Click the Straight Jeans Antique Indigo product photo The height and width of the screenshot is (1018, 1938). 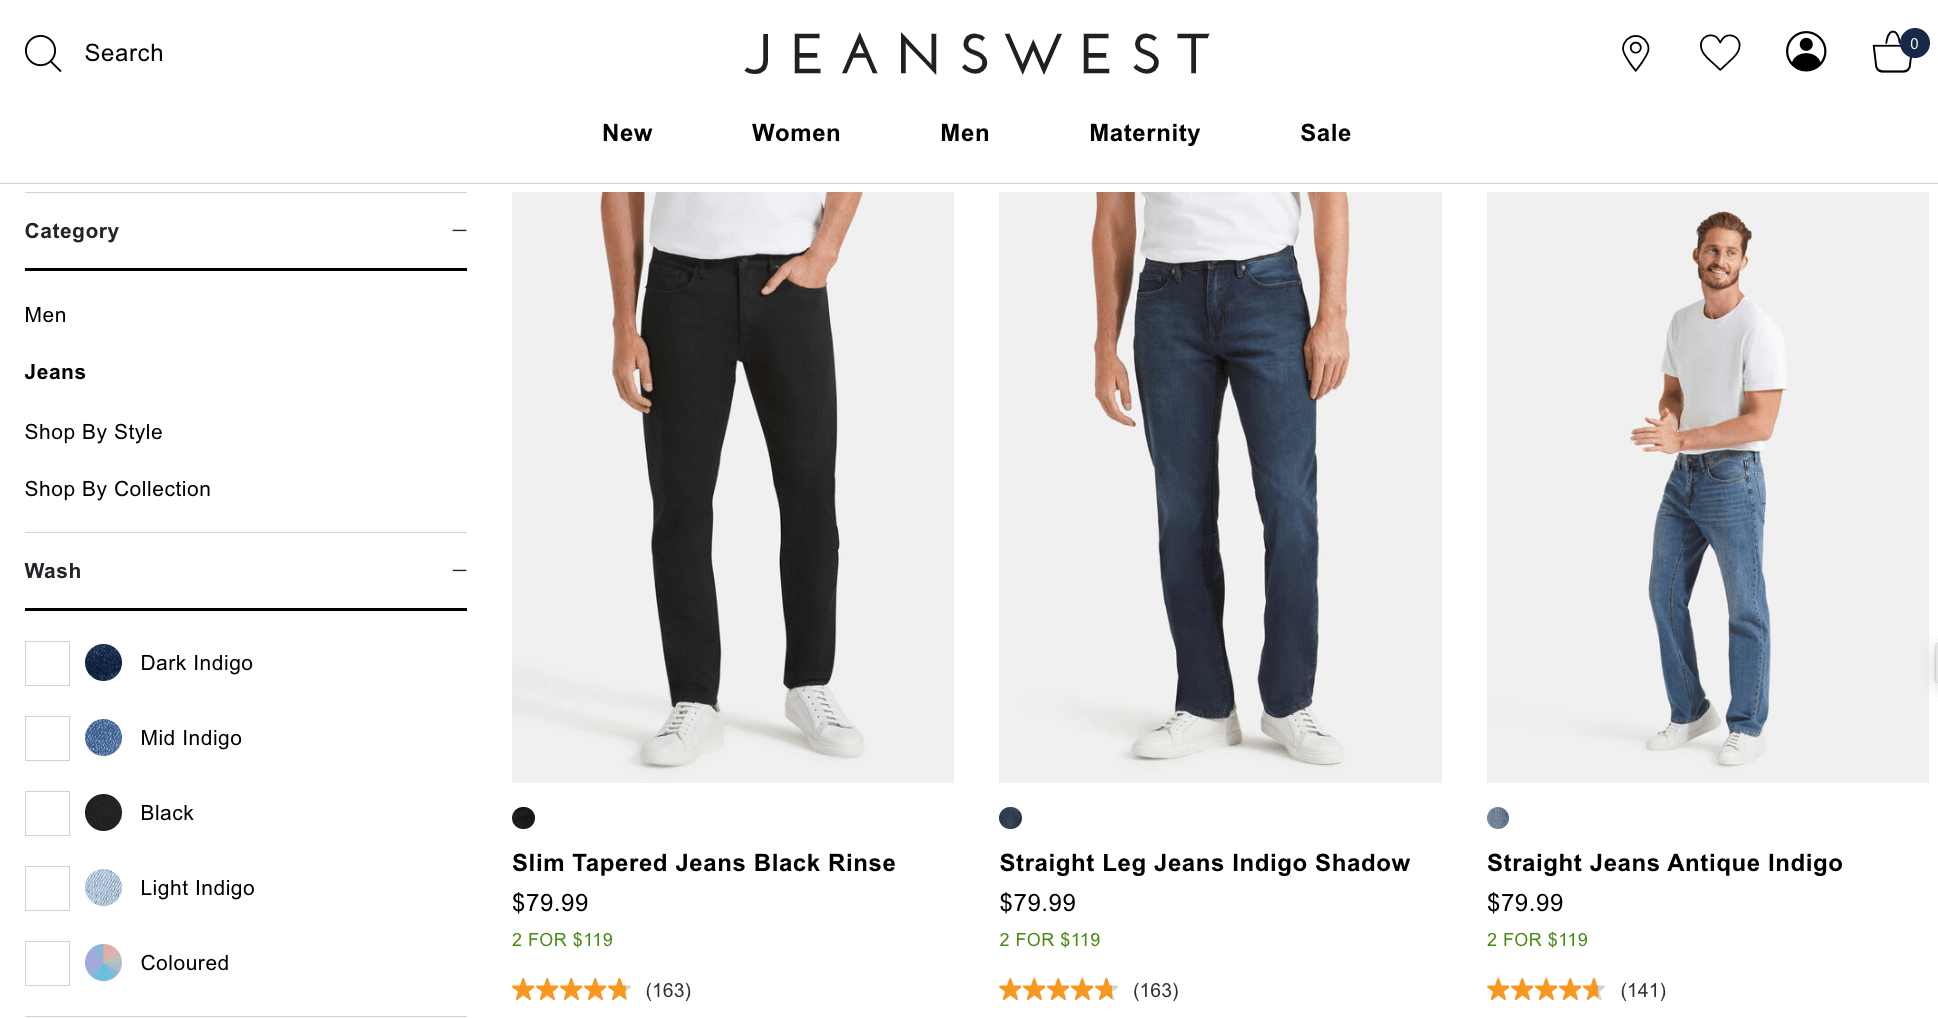(x=1707, y=487)
